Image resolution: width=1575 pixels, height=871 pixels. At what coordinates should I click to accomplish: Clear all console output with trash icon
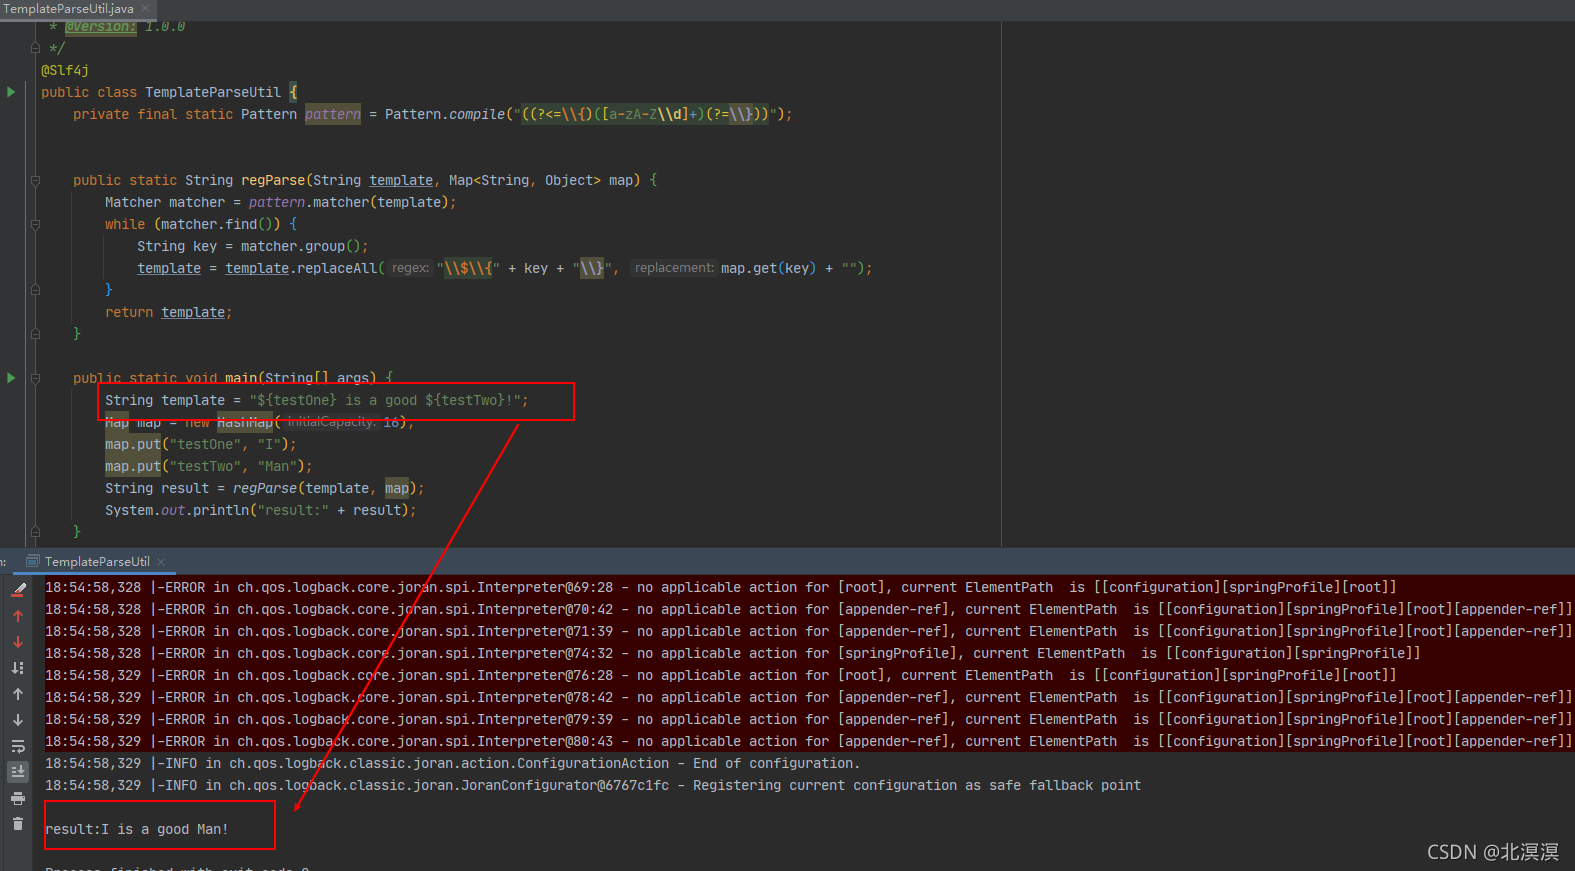(18, 824)
